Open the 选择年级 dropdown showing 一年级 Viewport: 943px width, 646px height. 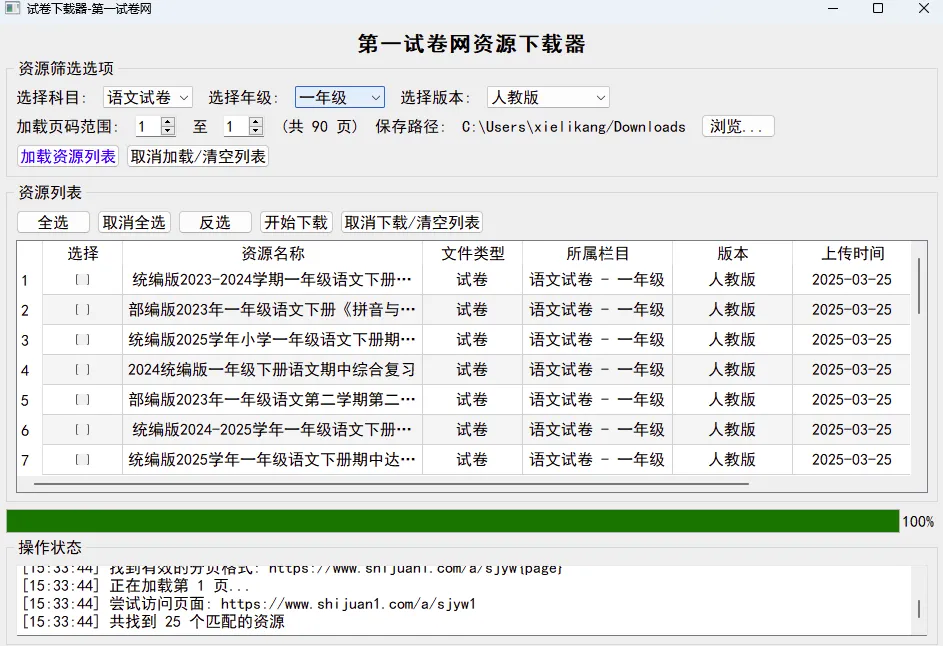pyautogui.click(x=340, y=97)
